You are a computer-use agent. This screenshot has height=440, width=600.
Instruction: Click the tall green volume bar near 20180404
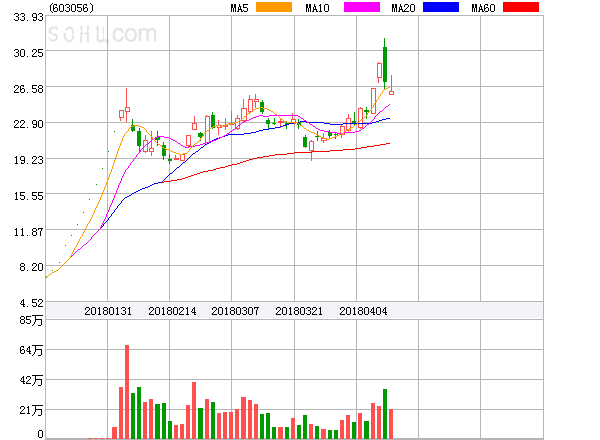coord(385,414)
